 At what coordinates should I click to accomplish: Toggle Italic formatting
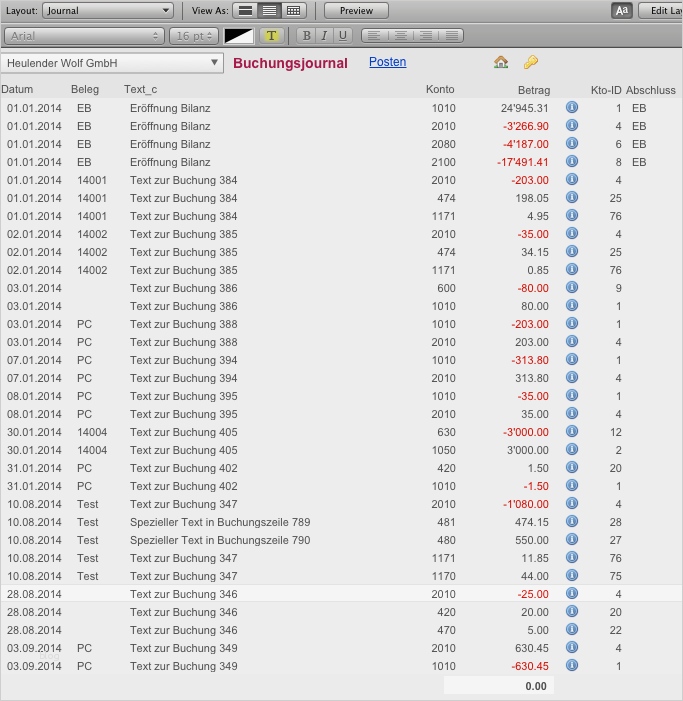[325, 36]
